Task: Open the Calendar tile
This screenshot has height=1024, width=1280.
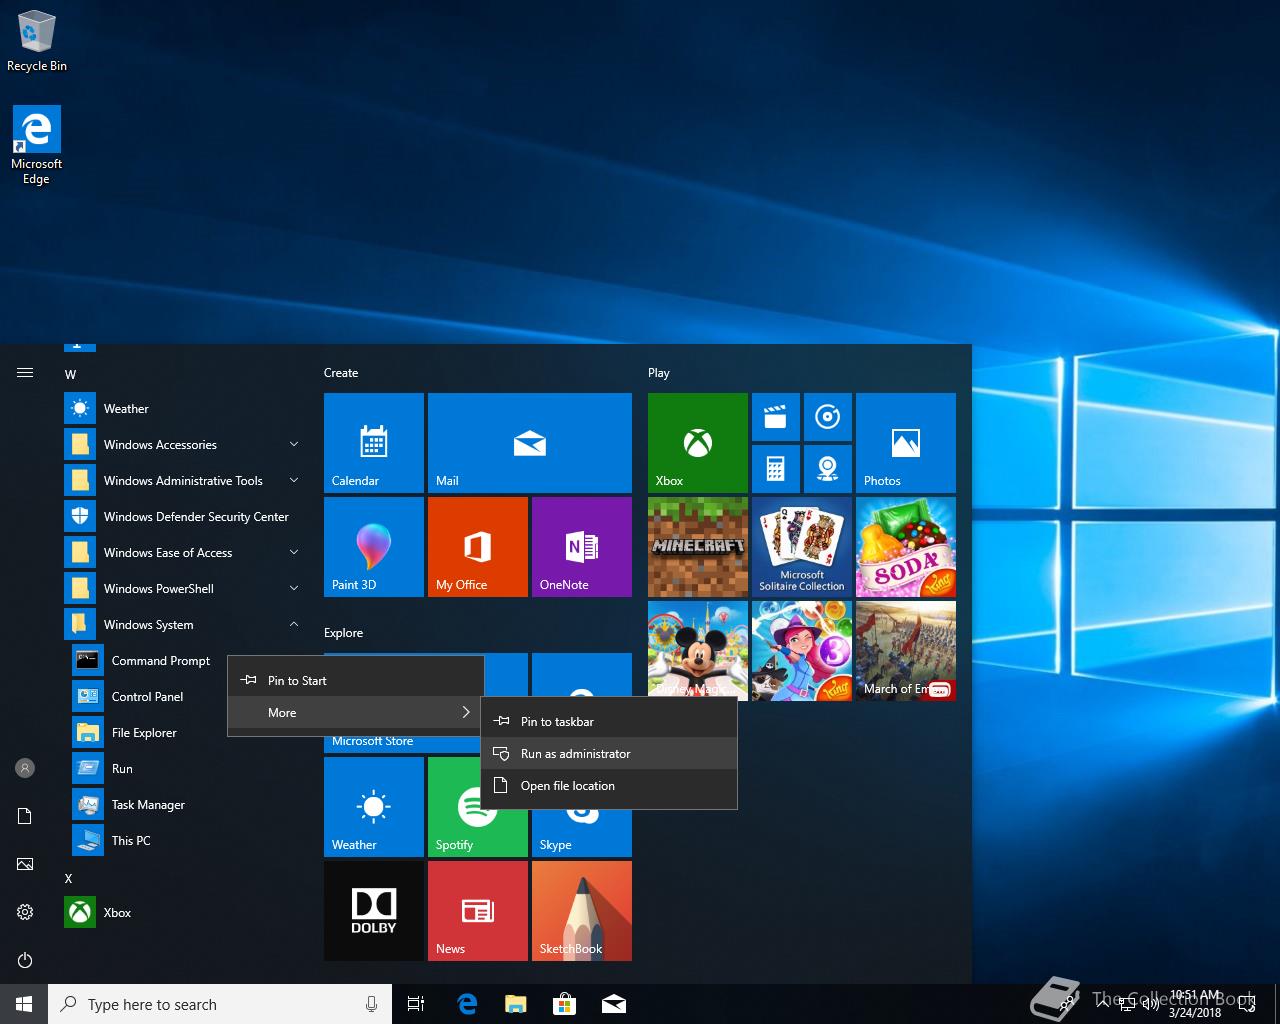Action: (374, 443)
